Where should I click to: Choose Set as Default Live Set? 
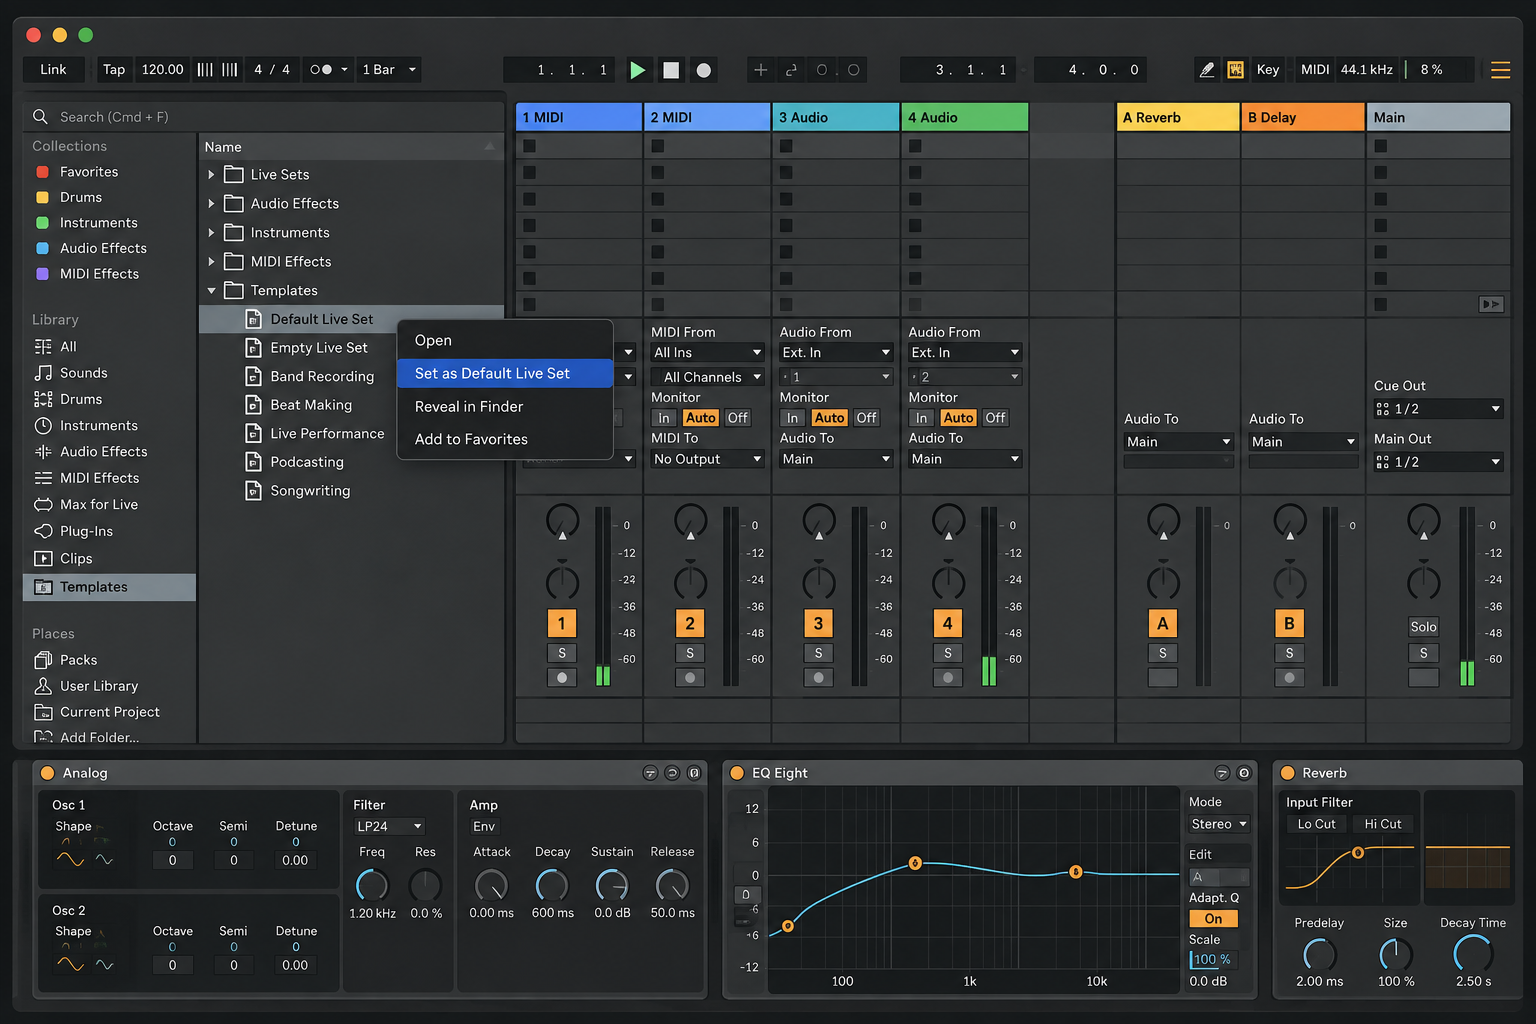(x=505, y=374)
